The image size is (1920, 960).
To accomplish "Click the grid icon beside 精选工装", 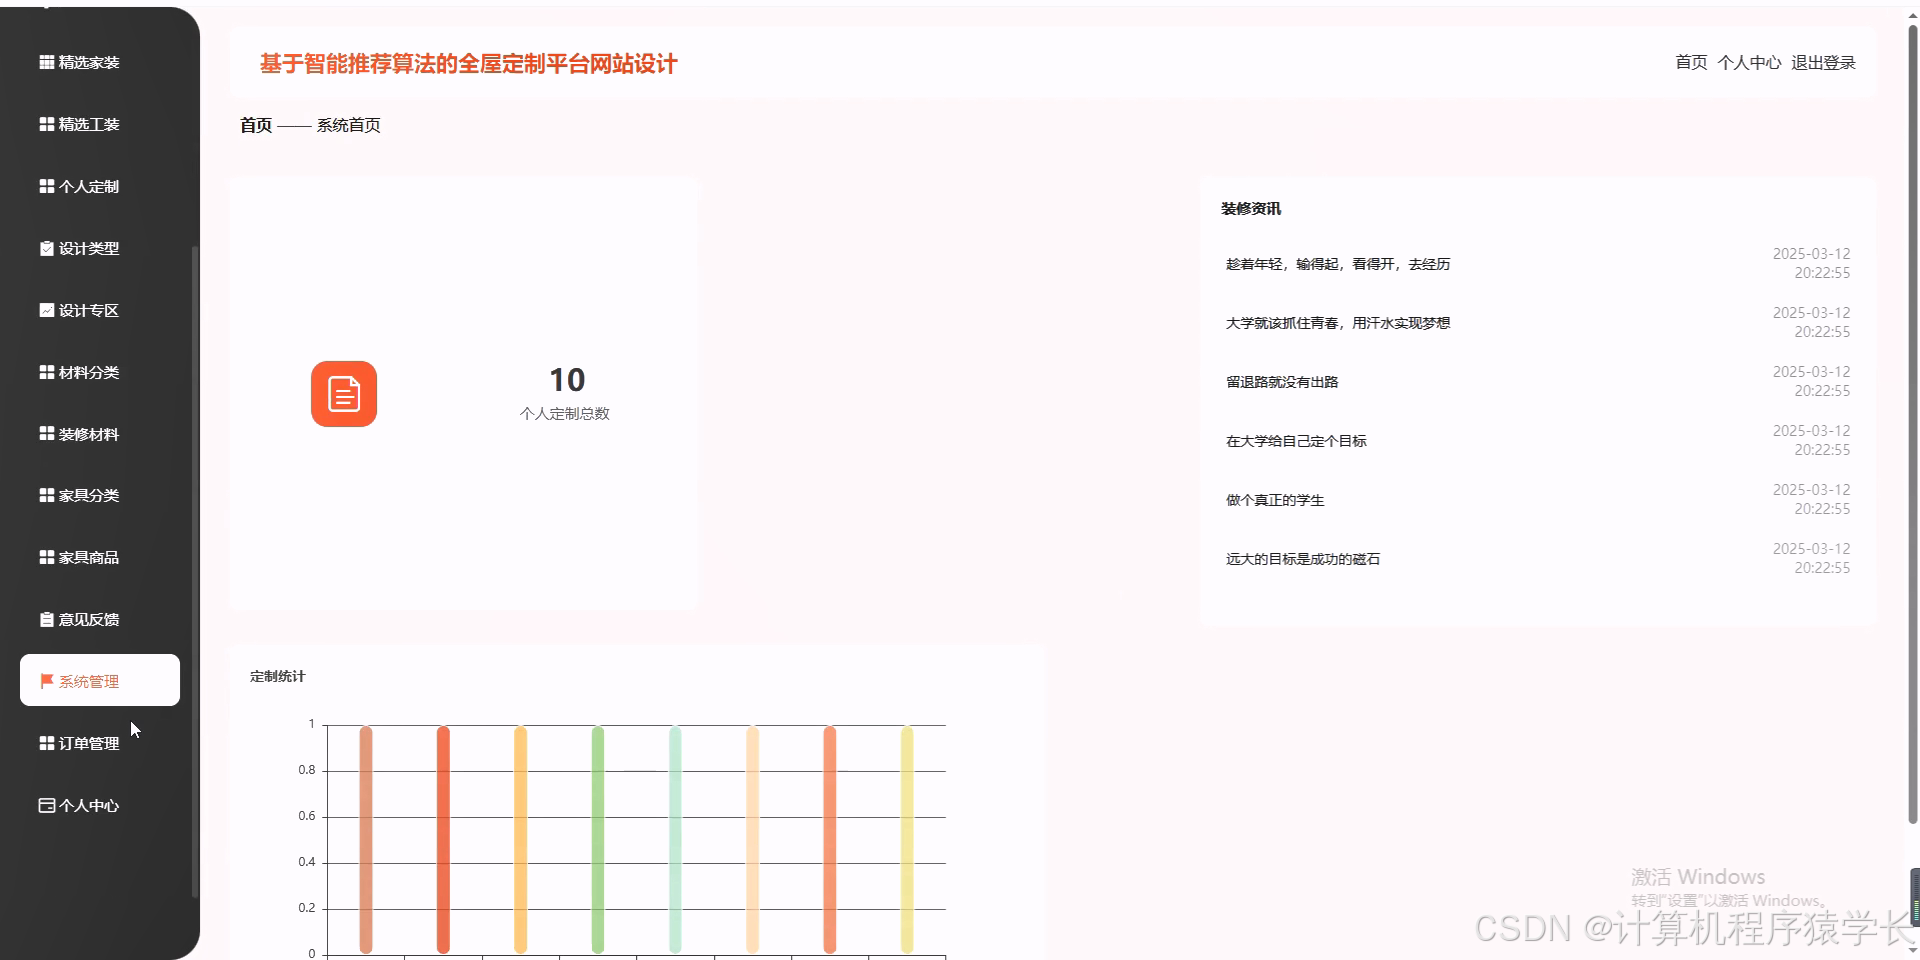I will [47, 124].
